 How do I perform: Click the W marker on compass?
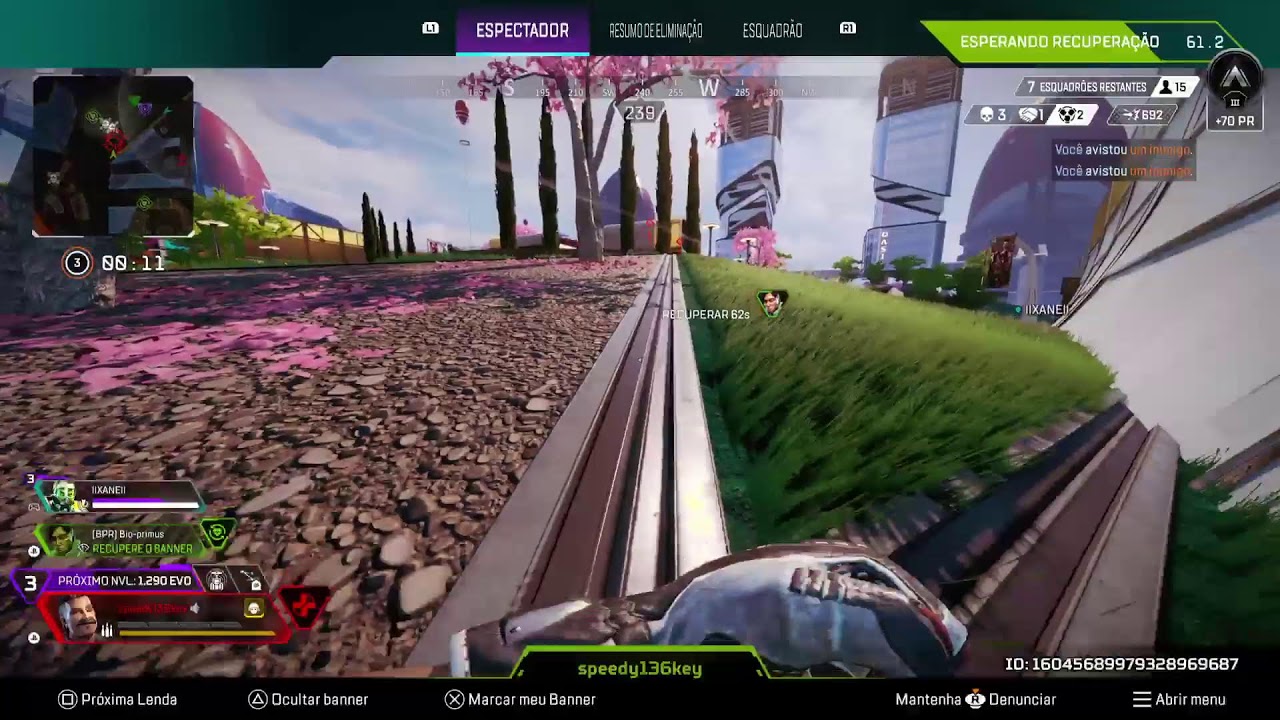[x=709, y=88]
